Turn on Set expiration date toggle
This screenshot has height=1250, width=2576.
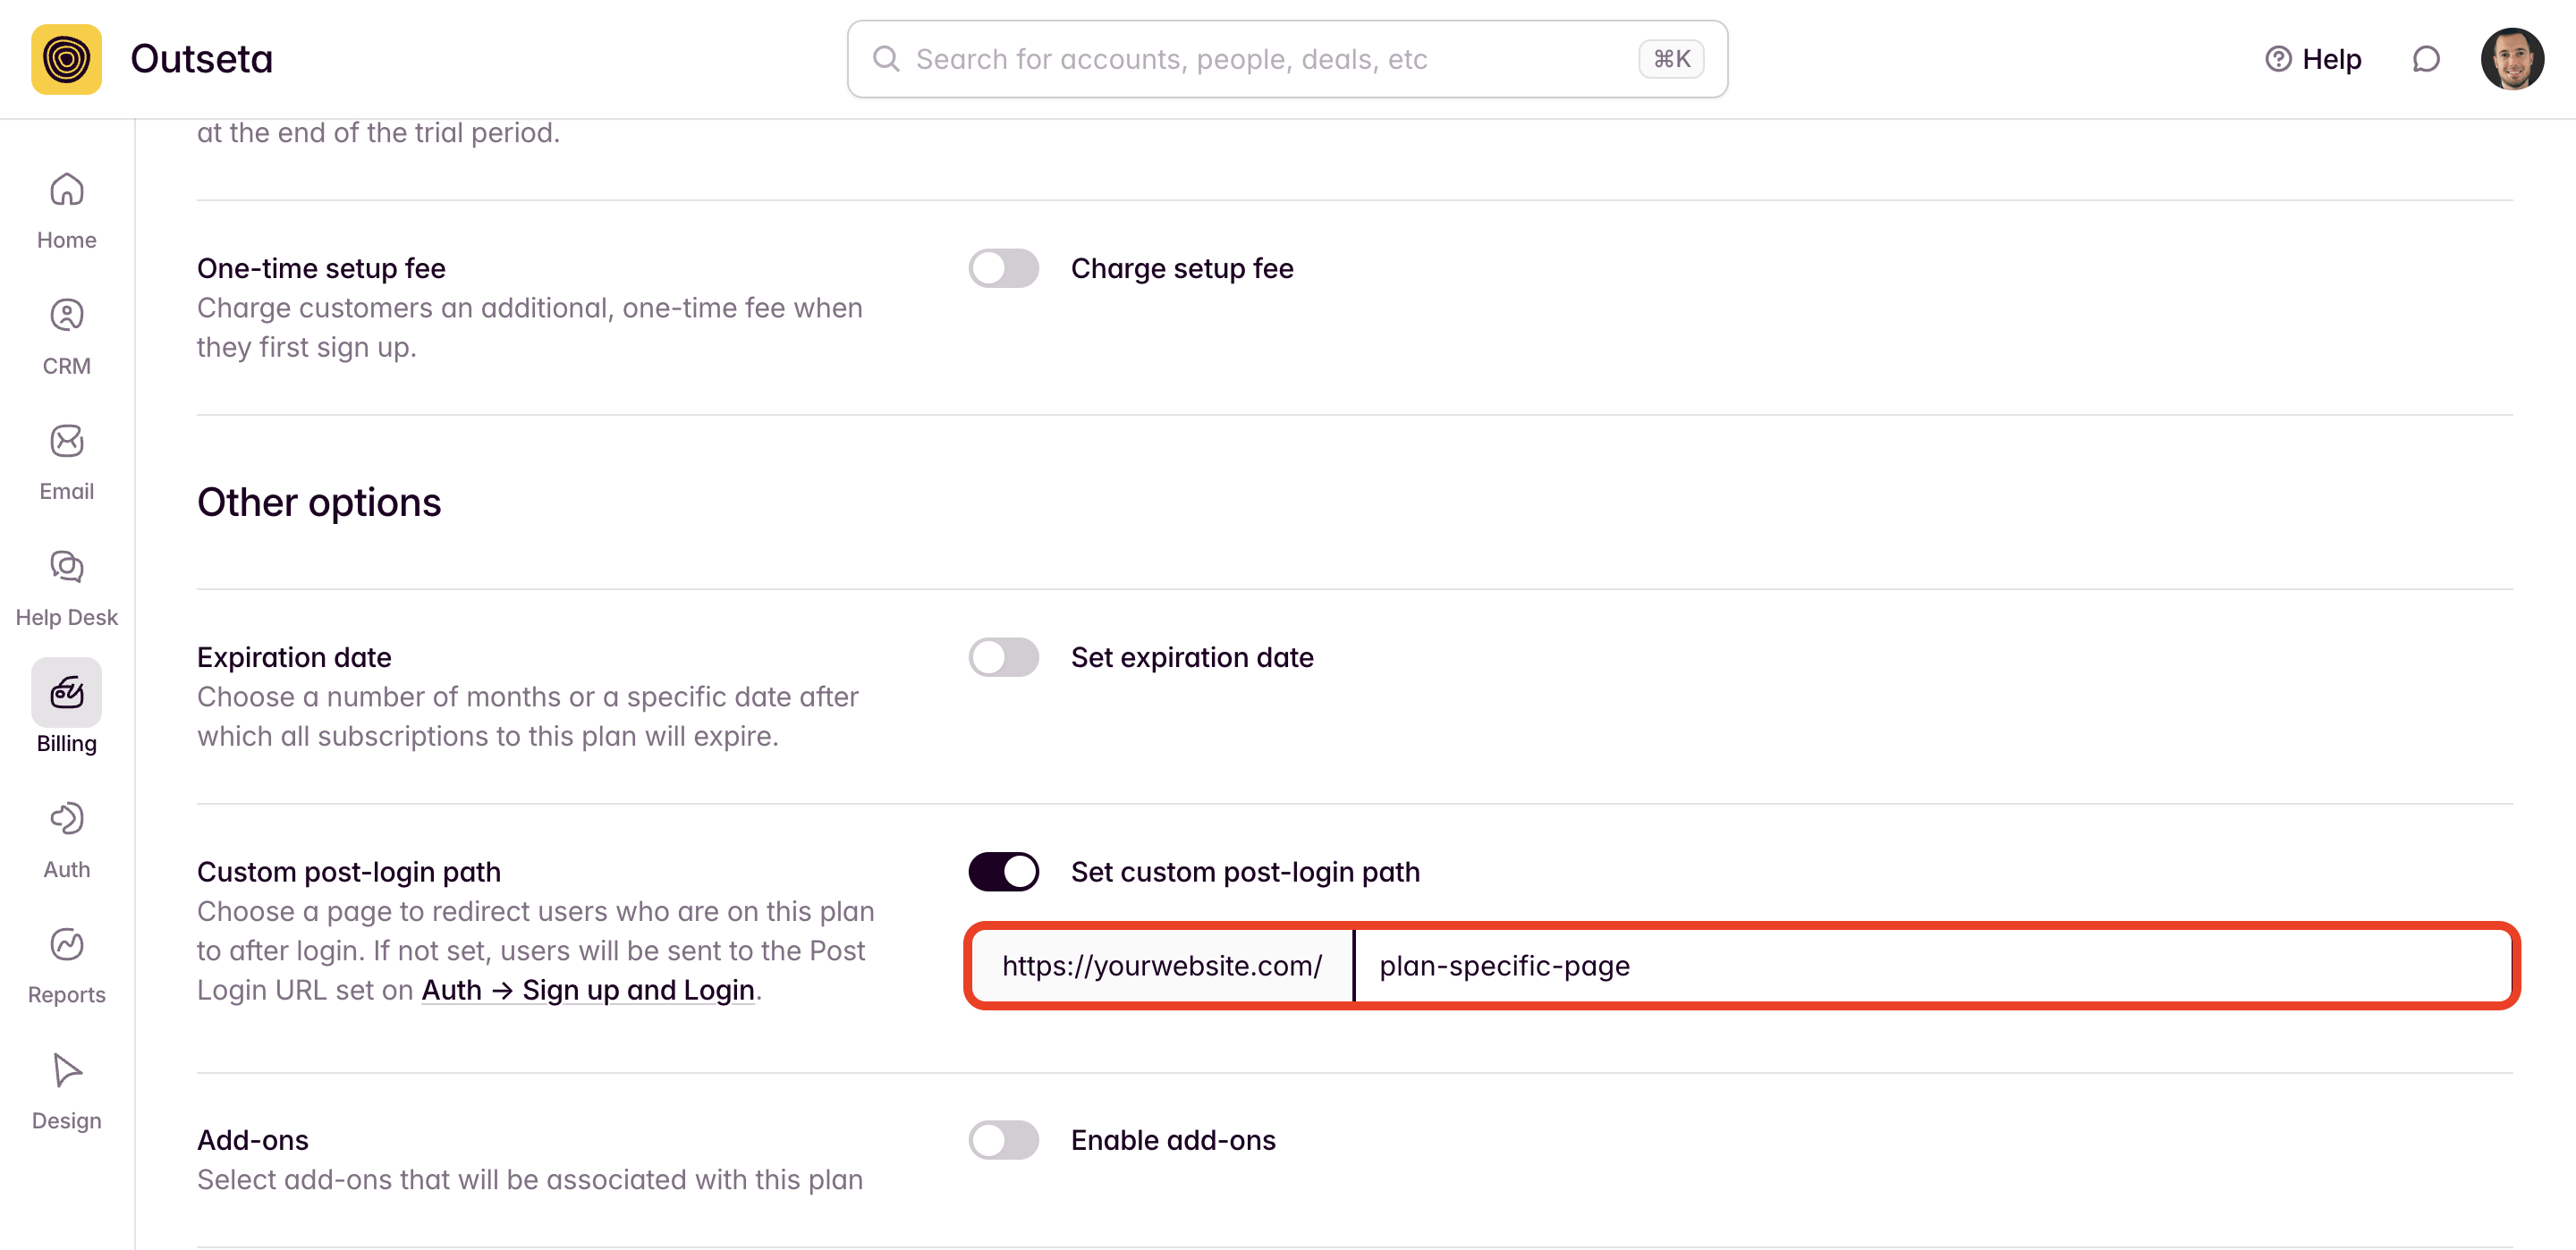(1003, 657)
